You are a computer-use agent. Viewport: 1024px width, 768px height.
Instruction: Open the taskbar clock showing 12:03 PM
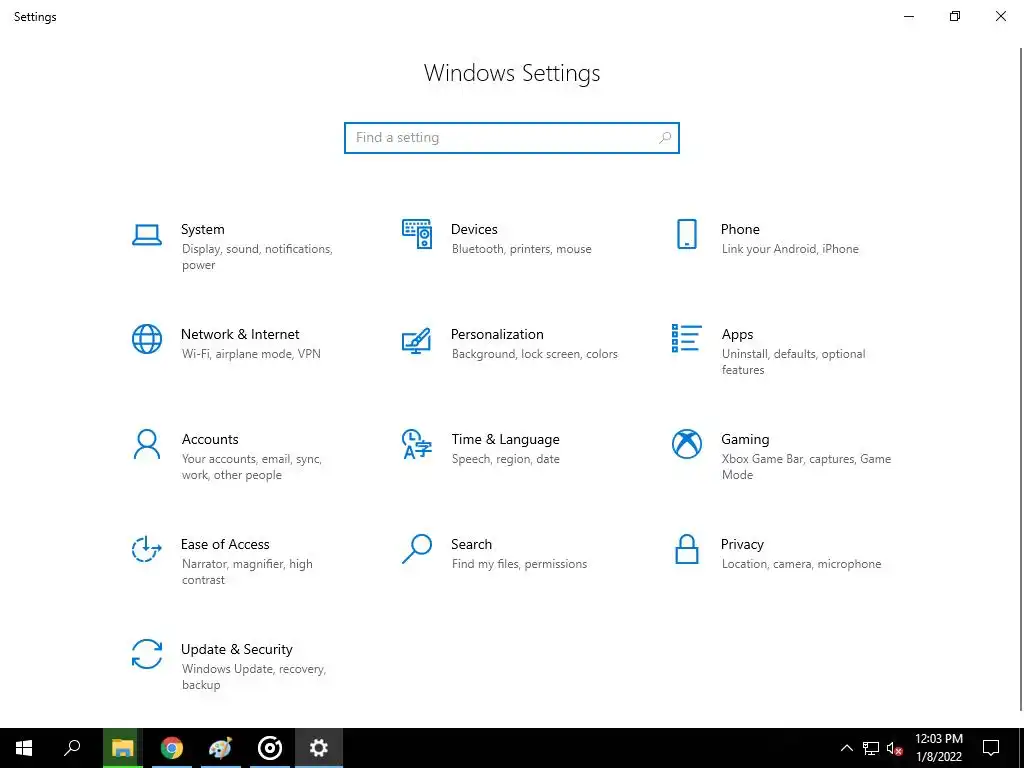pos(938,748)
